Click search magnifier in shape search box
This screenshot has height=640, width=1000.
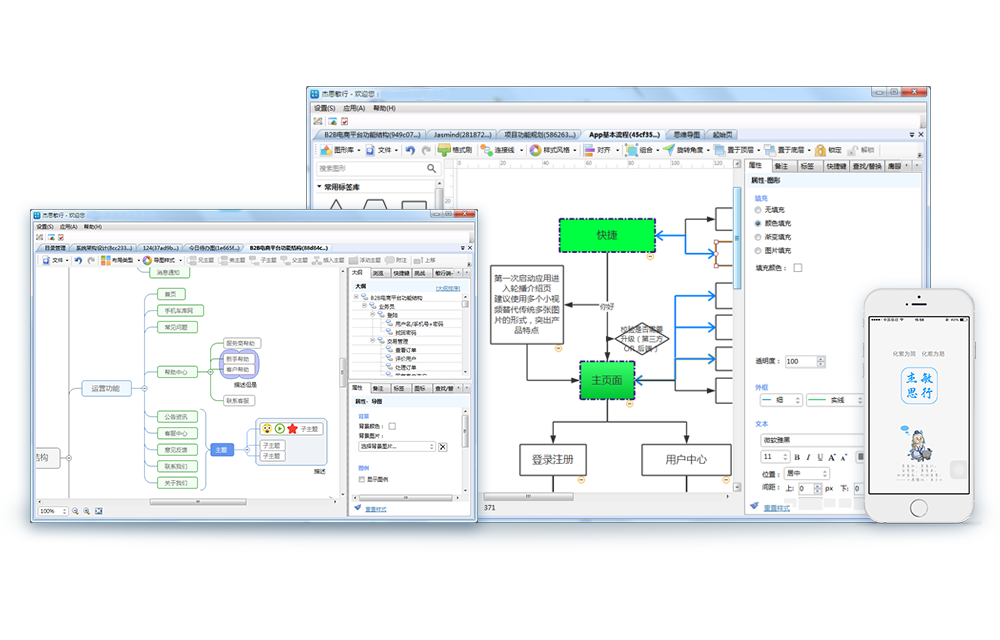432,168
